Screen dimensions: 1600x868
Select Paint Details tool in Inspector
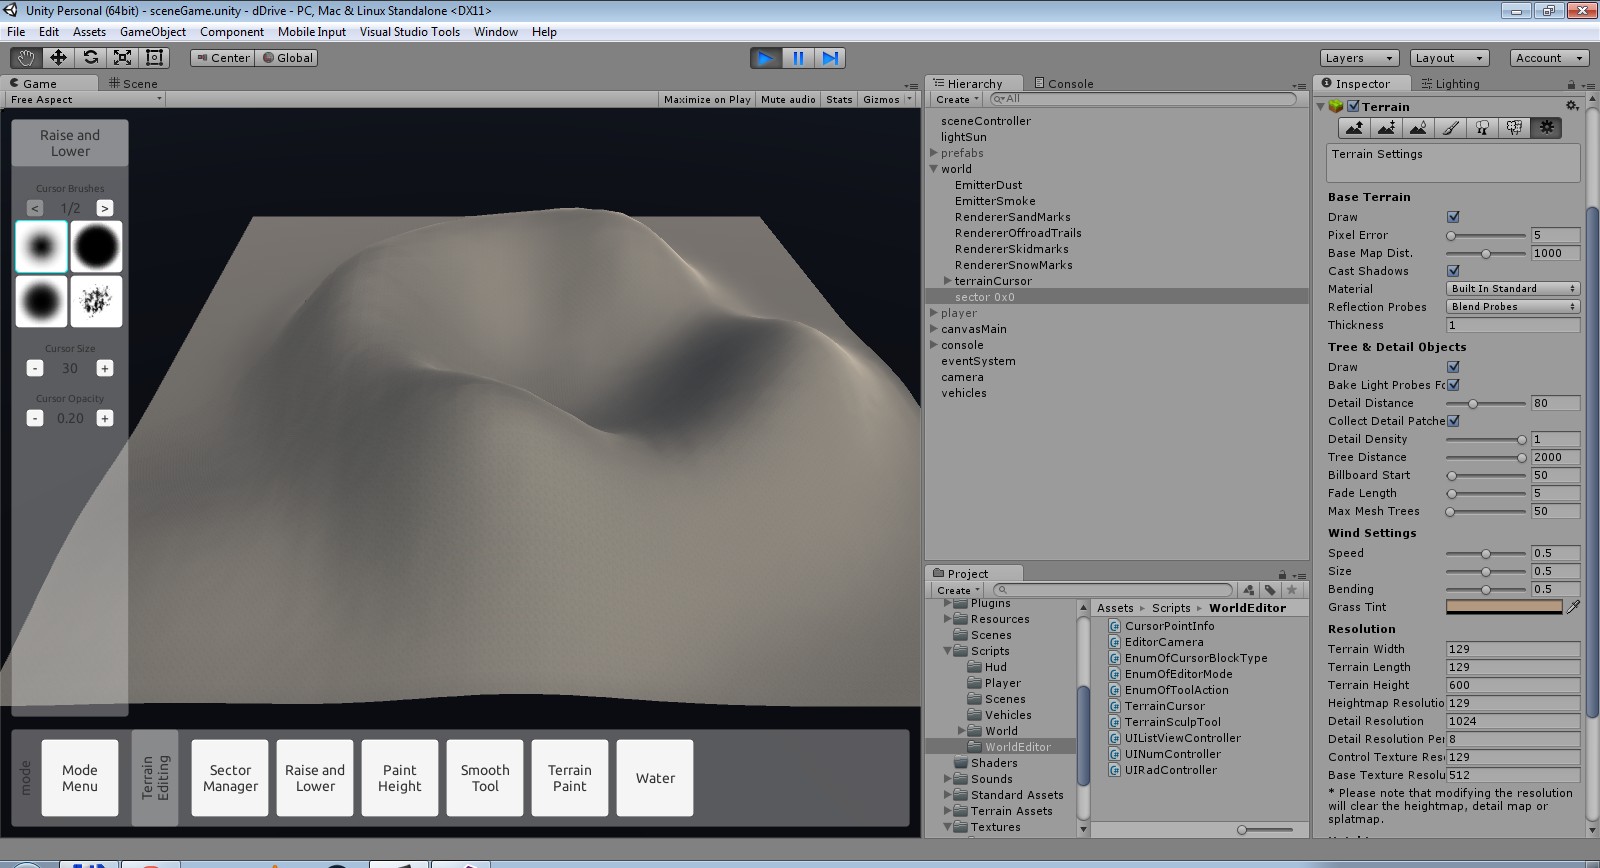coord(1514,128)
